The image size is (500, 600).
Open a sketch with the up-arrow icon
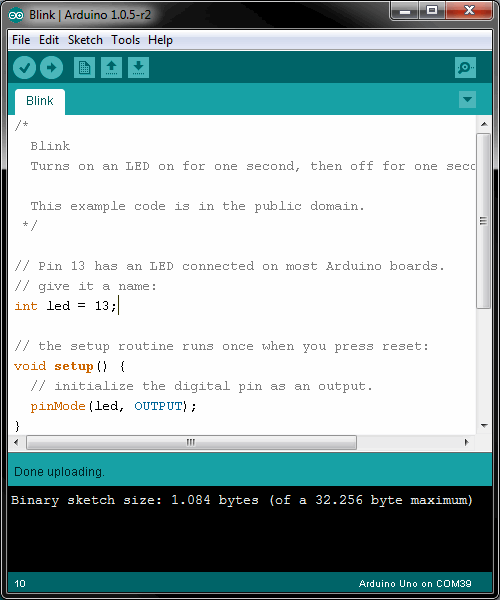[111, 68]
